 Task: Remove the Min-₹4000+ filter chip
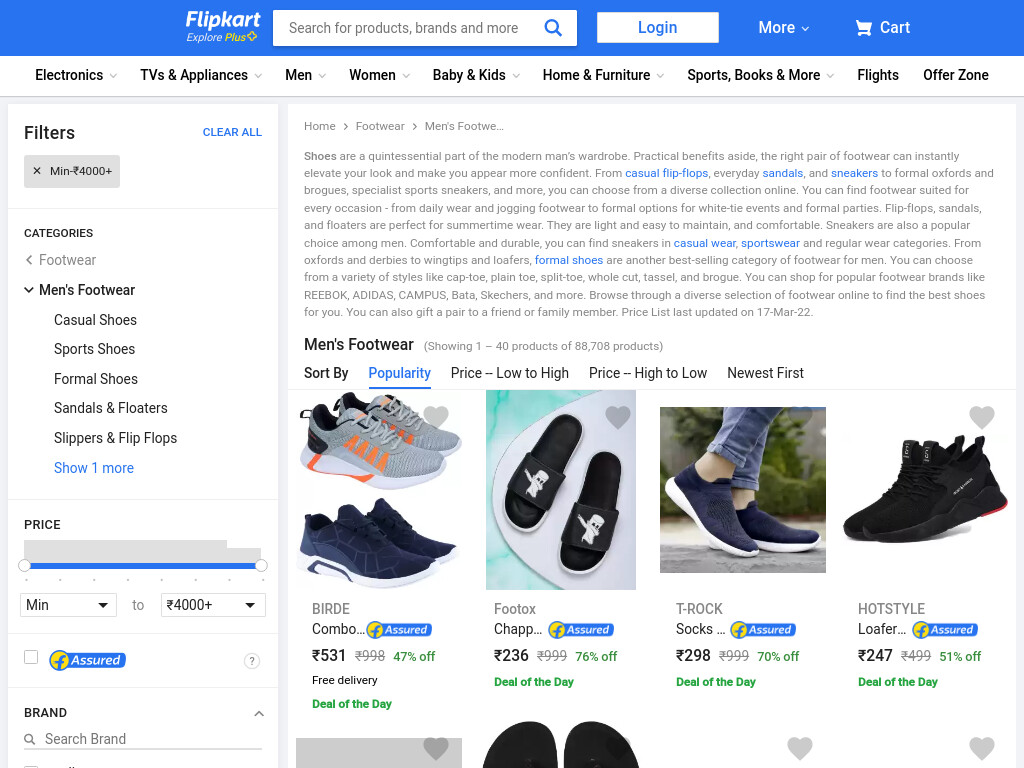37,171
